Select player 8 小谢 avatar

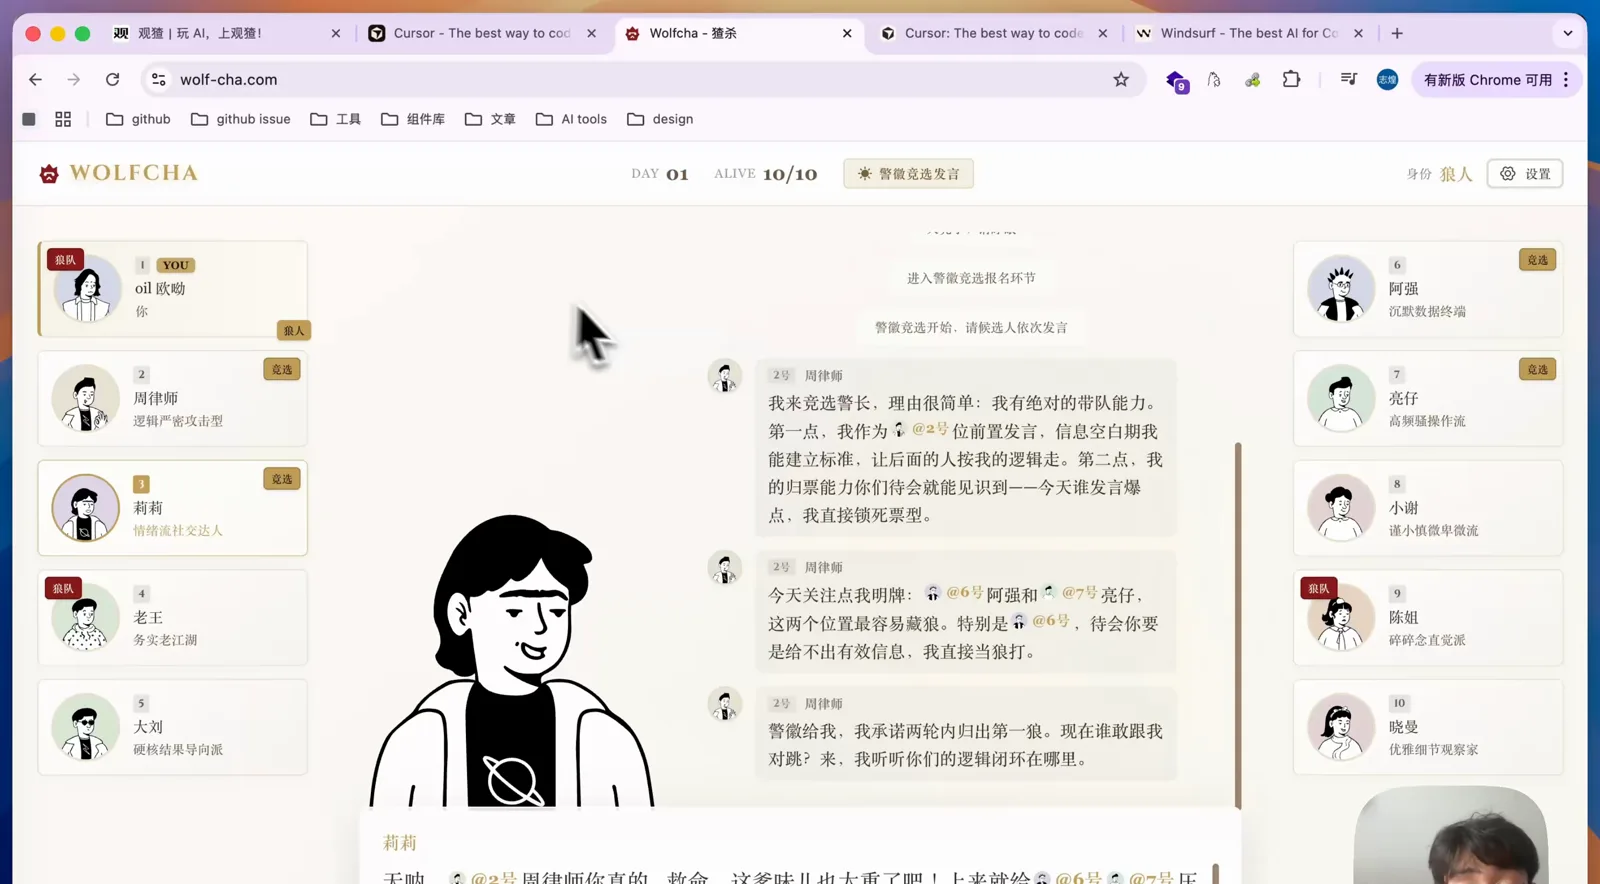coord(1341,508)
